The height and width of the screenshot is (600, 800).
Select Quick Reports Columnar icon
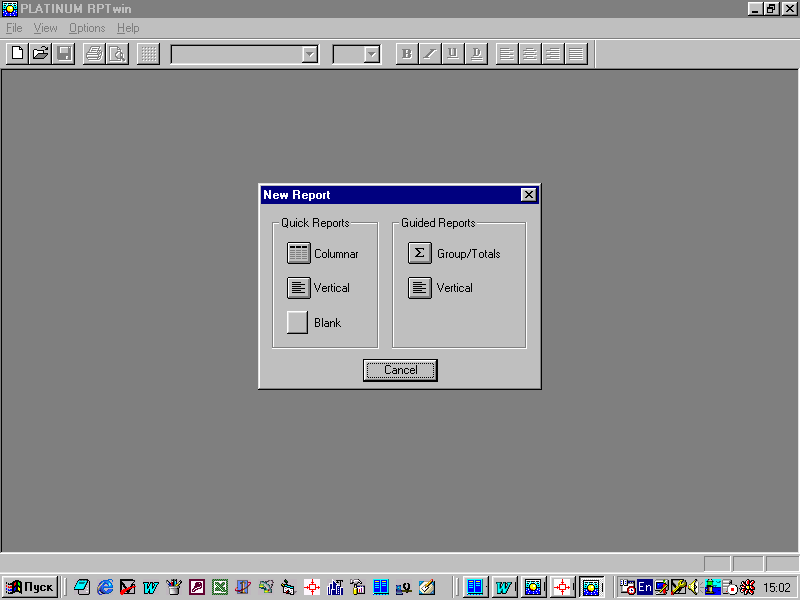[x=298, y=253]
